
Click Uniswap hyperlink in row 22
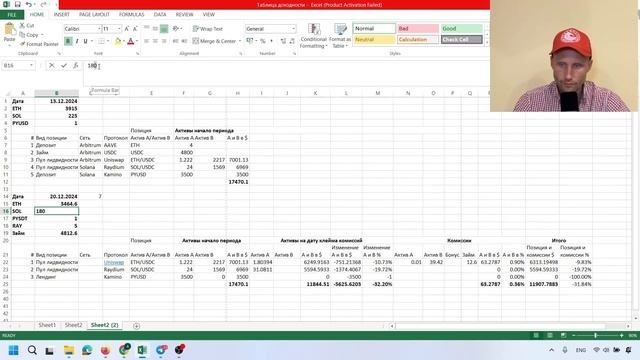pyautogui.click(x=113, y=262)
